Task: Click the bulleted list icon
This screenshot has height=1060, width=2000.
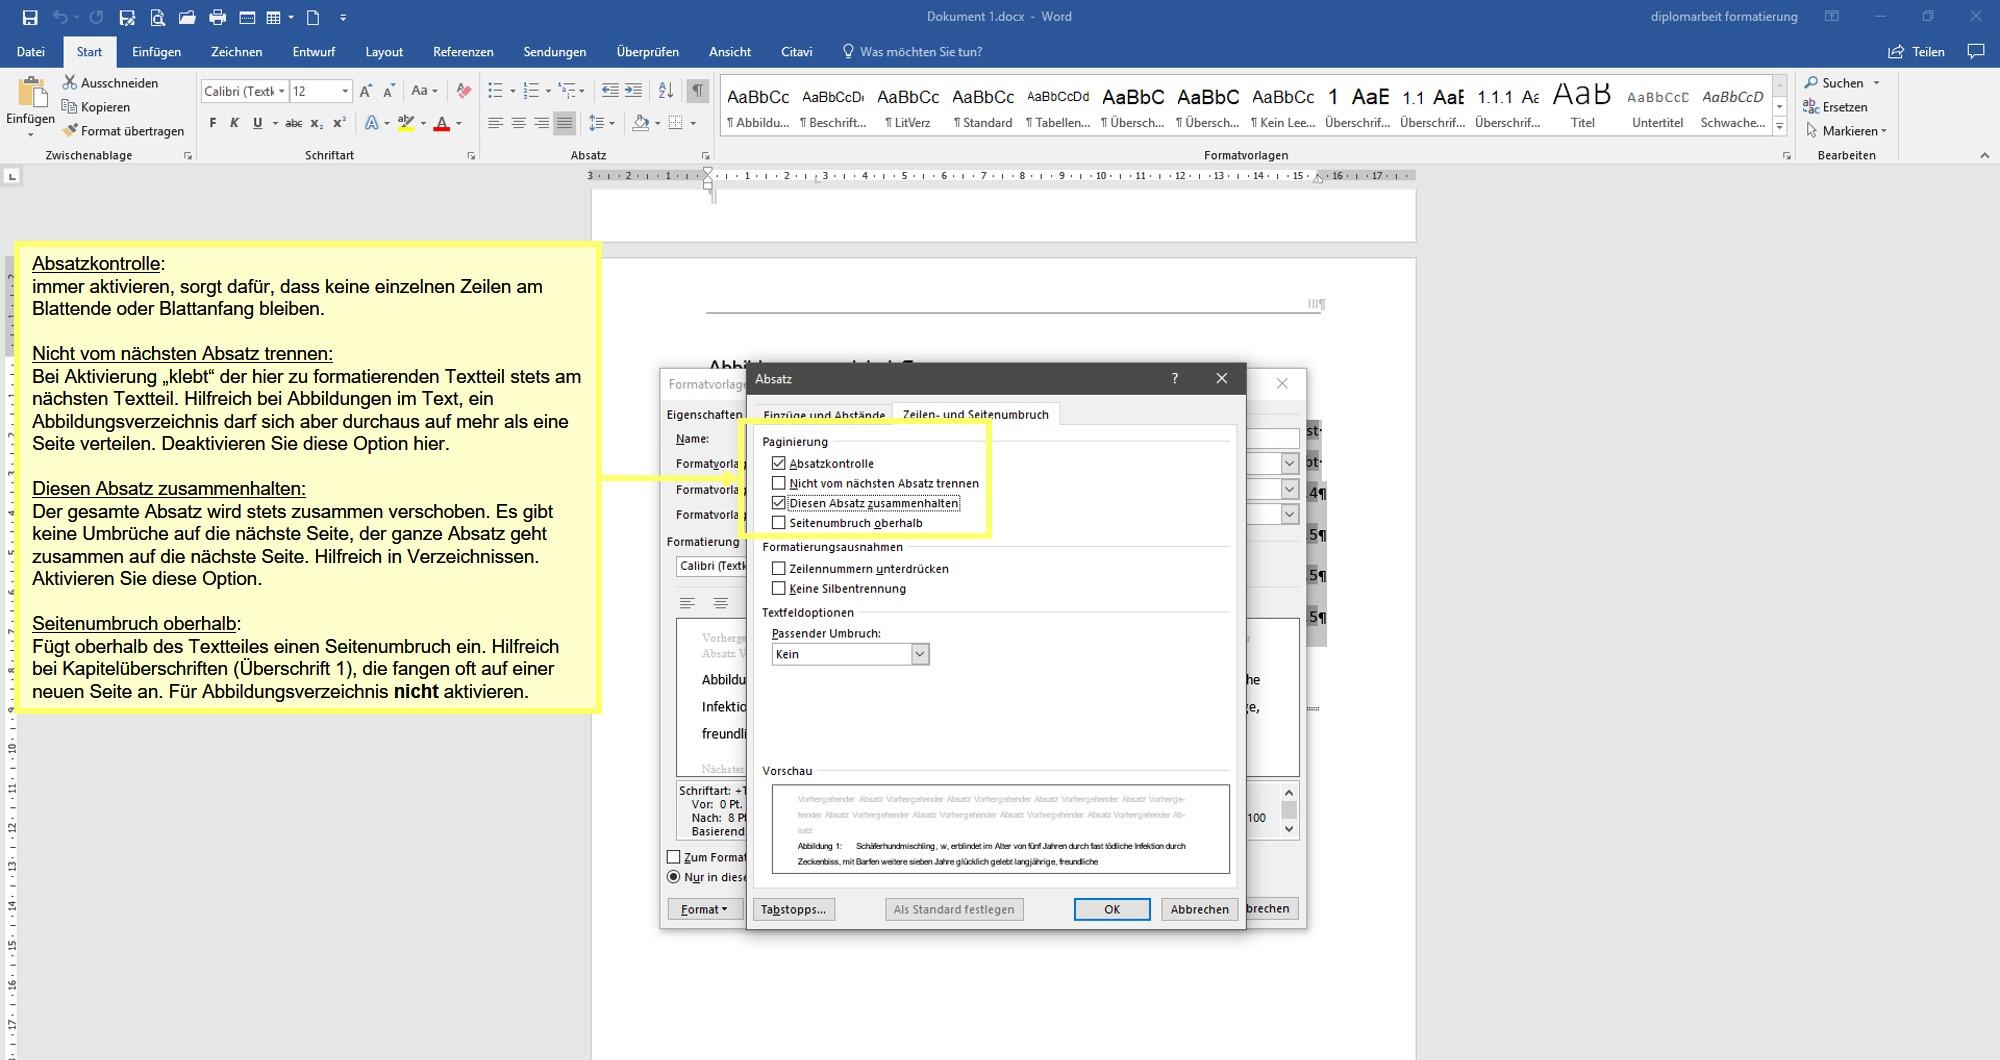Action: pyautogui.click(x=495, y=91)
